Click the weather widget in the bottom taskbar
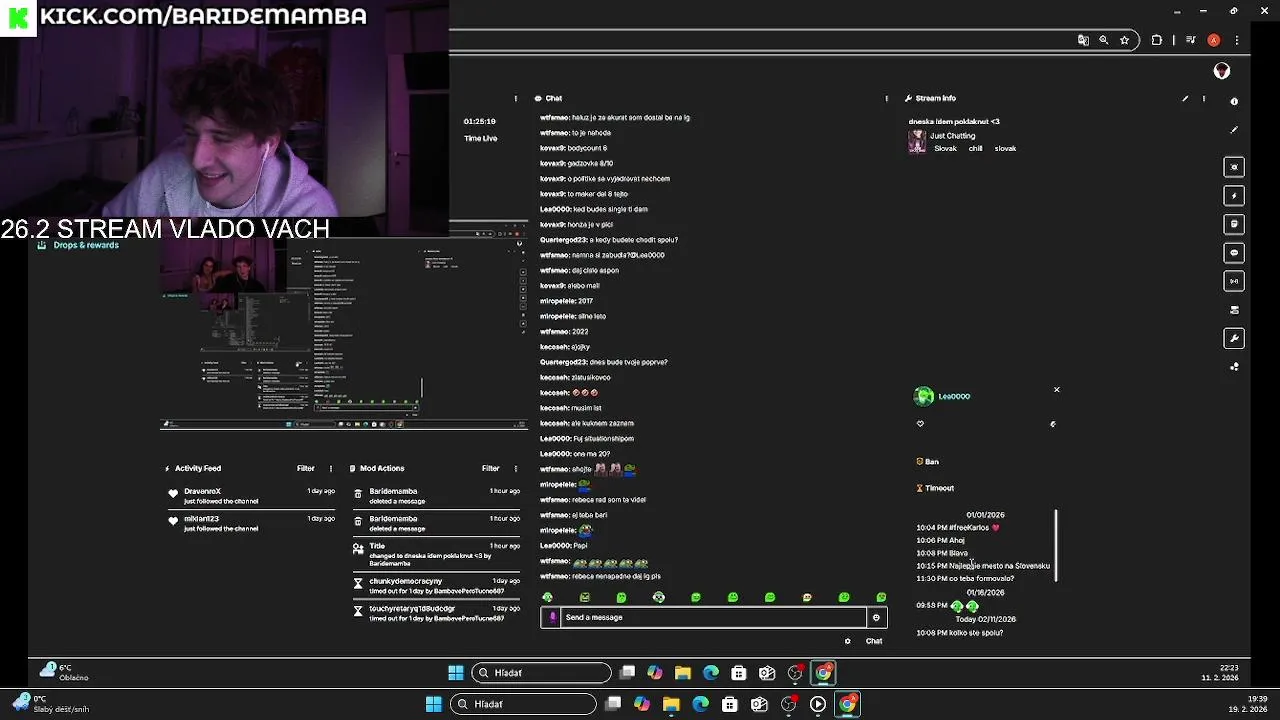The image size is (1280, 720). [x=52, y=704]
